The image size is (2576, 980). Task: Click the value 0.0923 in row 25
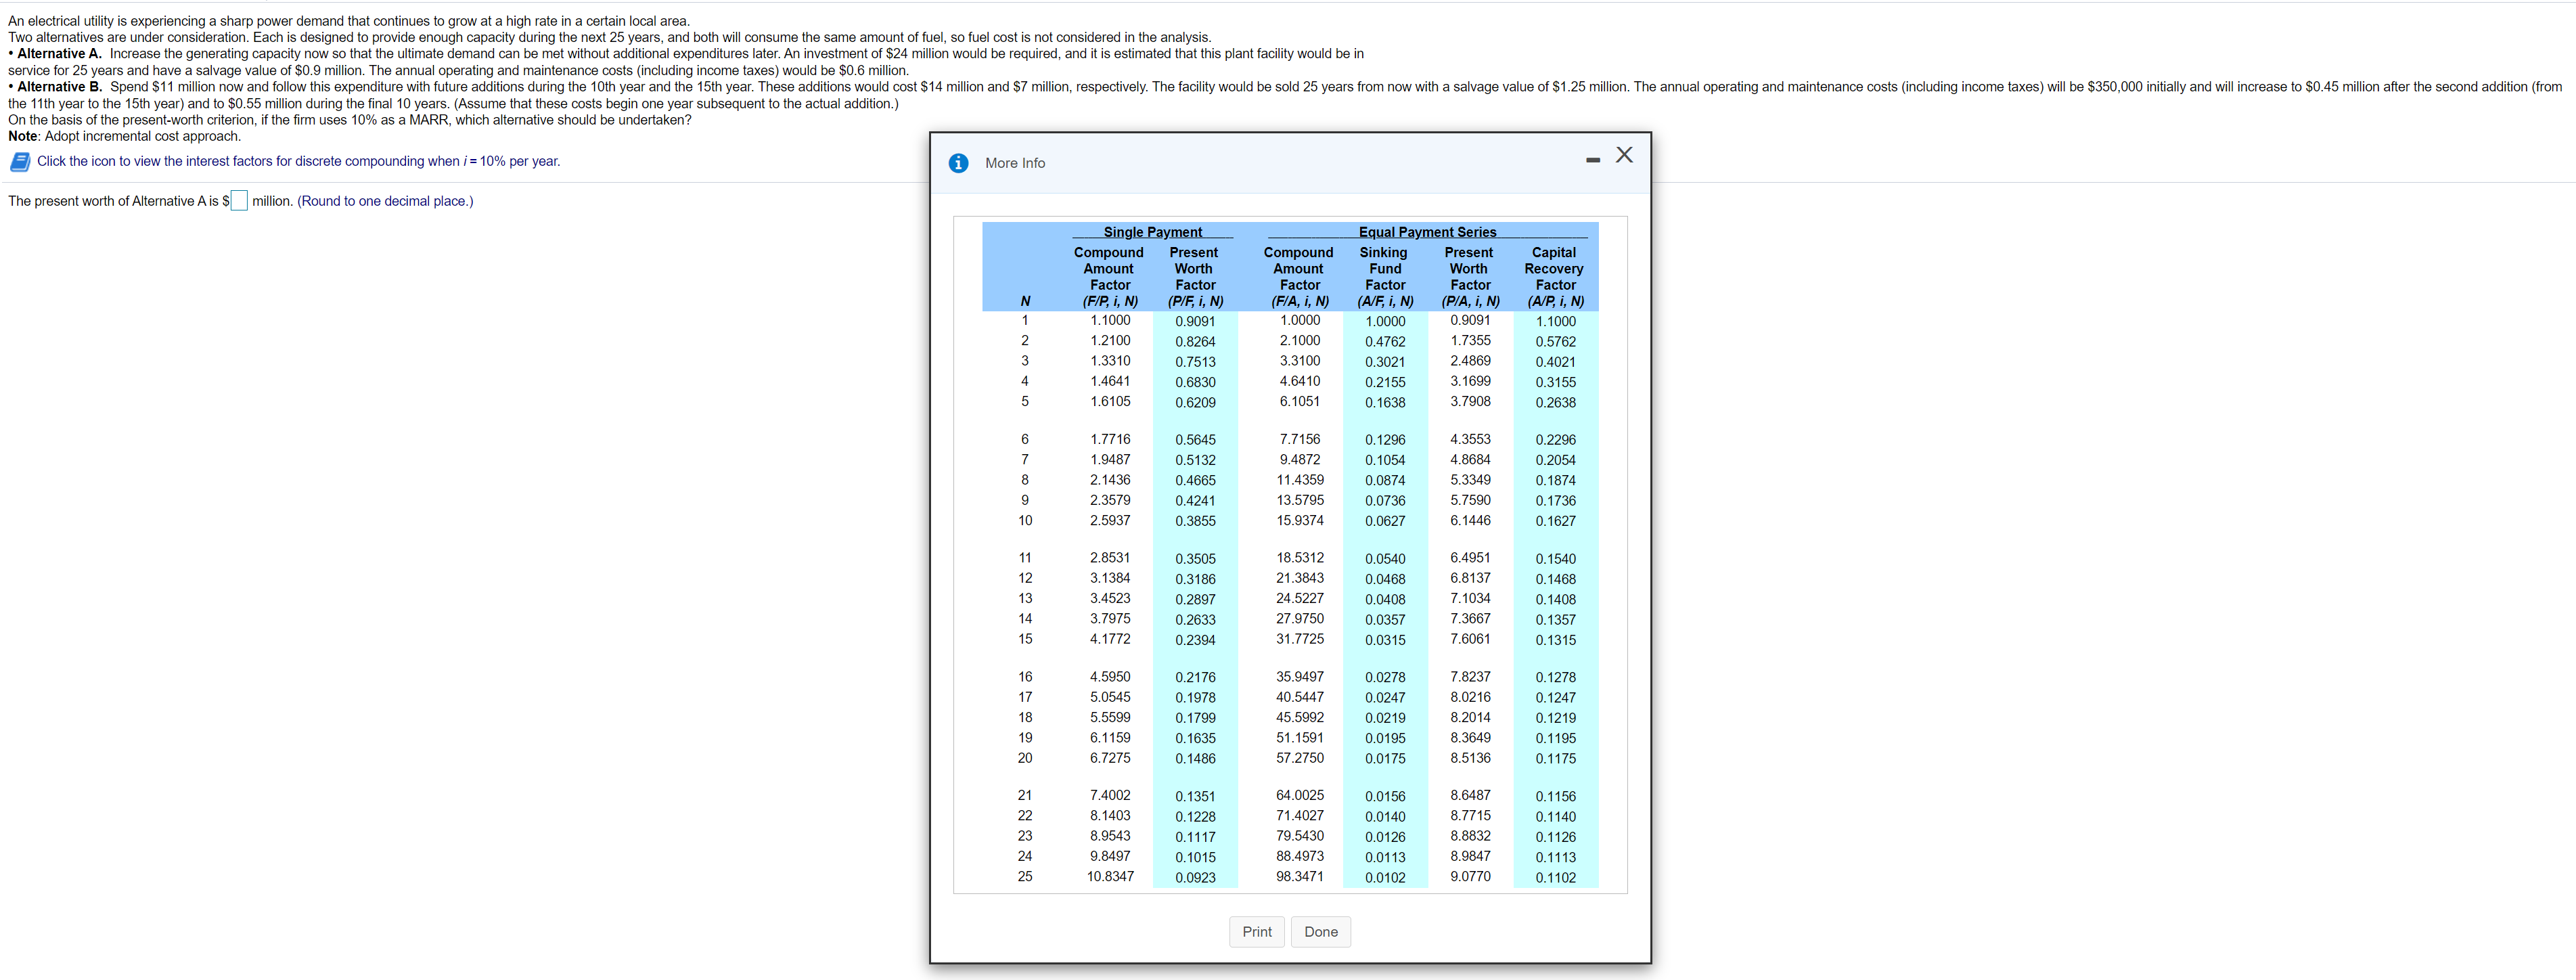[x=1195, y=878]
